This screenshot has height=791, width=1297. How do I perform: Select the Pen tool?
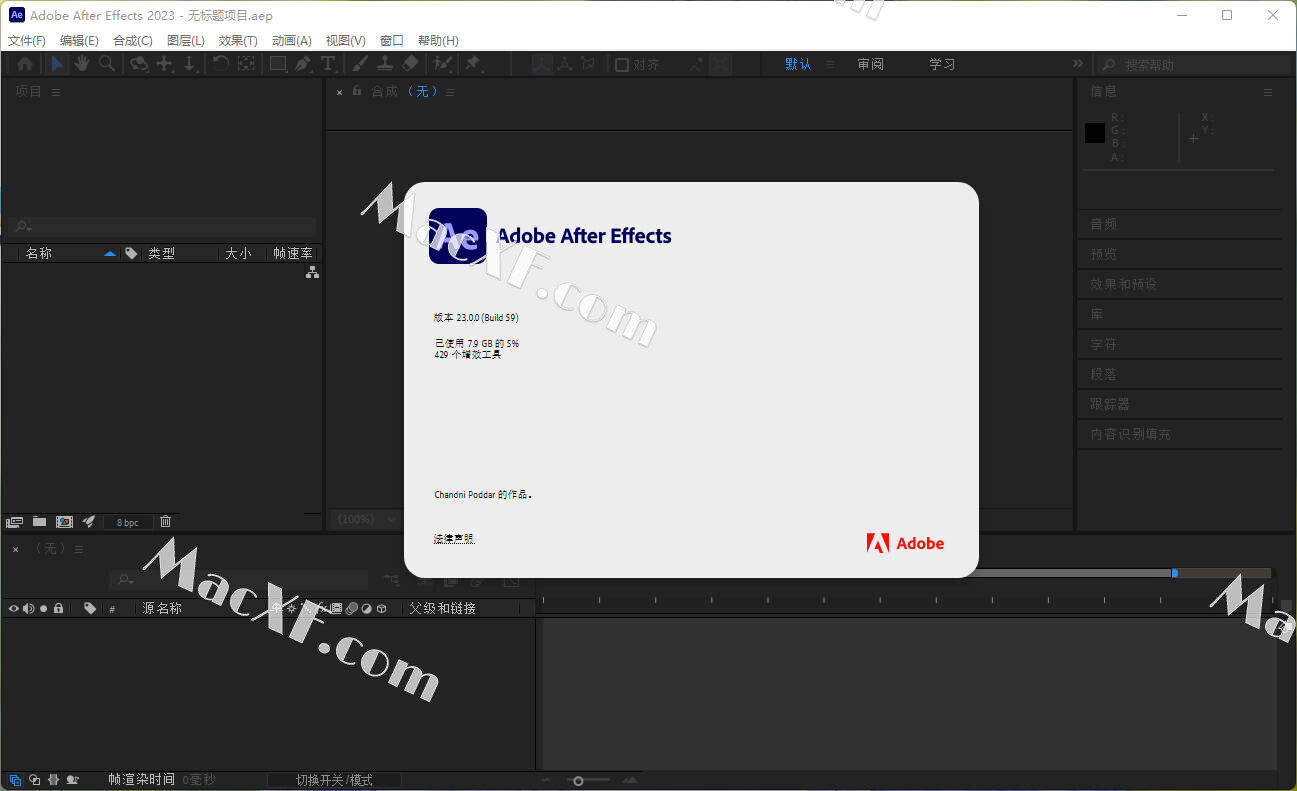[303, 64]
